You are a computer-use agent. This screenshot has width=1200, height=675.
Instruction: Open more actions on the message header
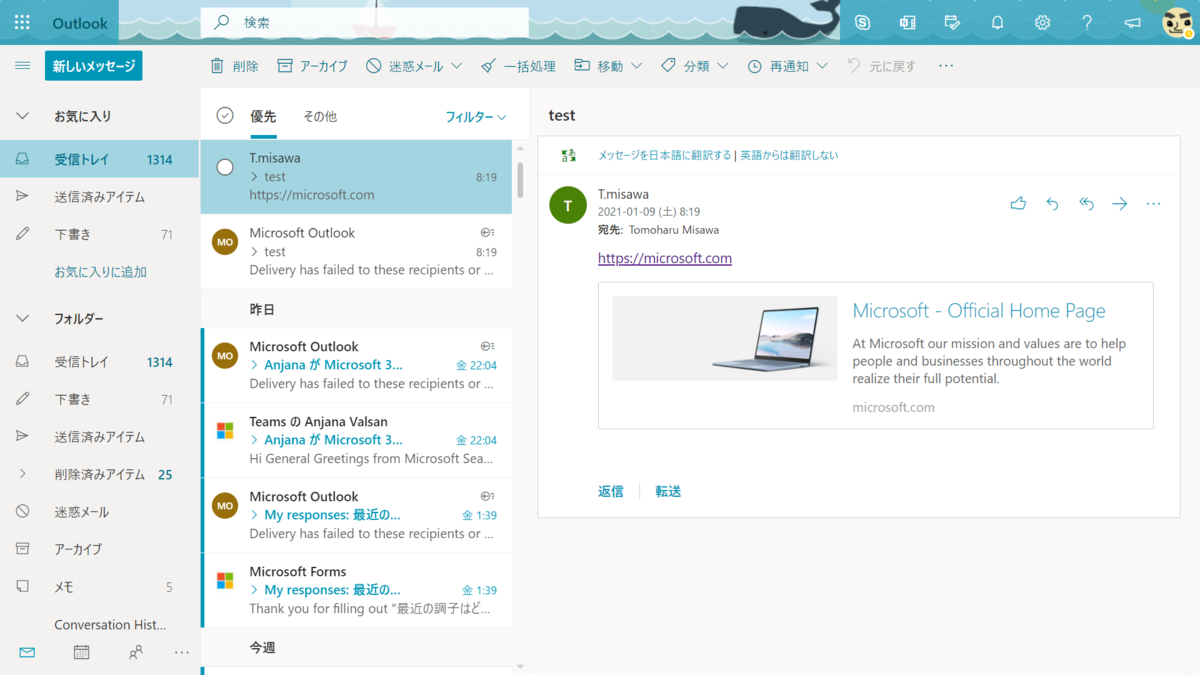[x=1153, y=204]
